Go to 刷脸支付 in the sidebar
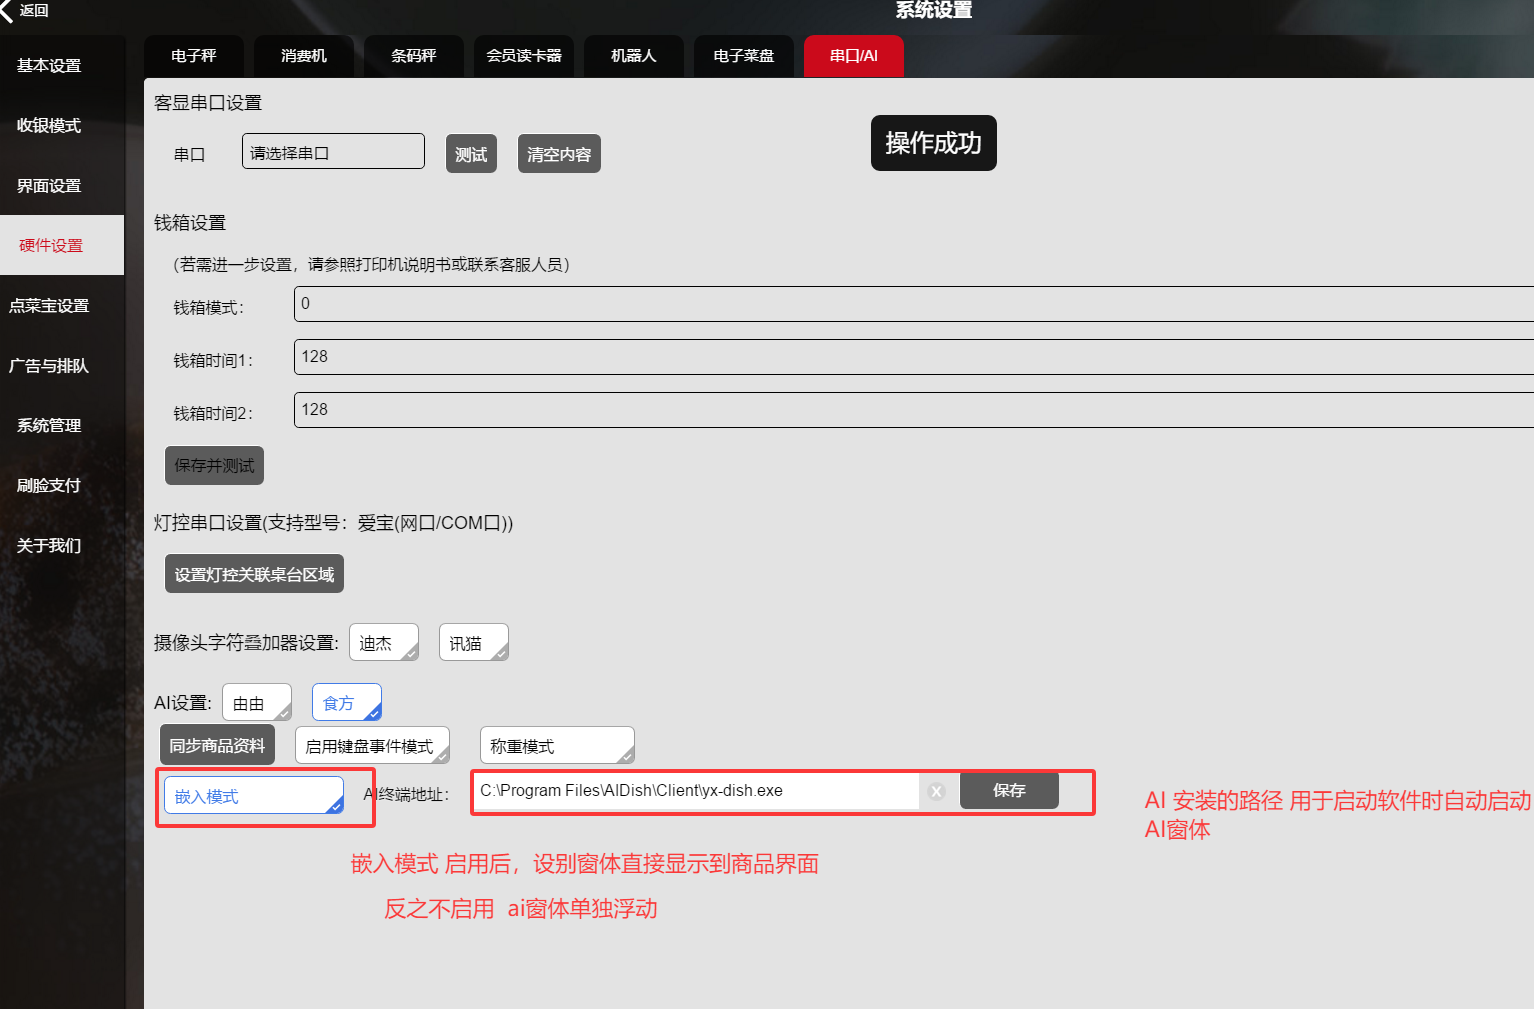Screen dimensions: 1534x1009 (50, 486)
